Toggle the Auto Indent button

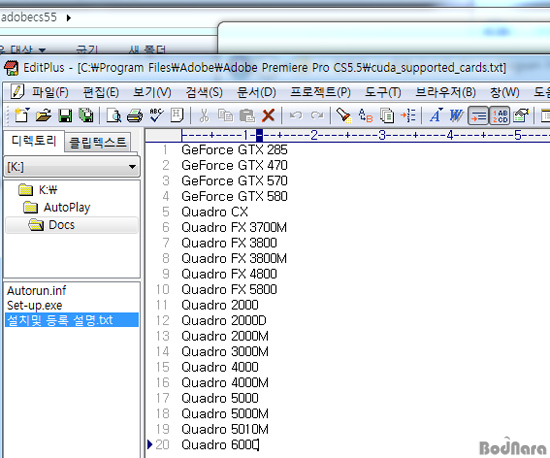(x=478, y=116)
